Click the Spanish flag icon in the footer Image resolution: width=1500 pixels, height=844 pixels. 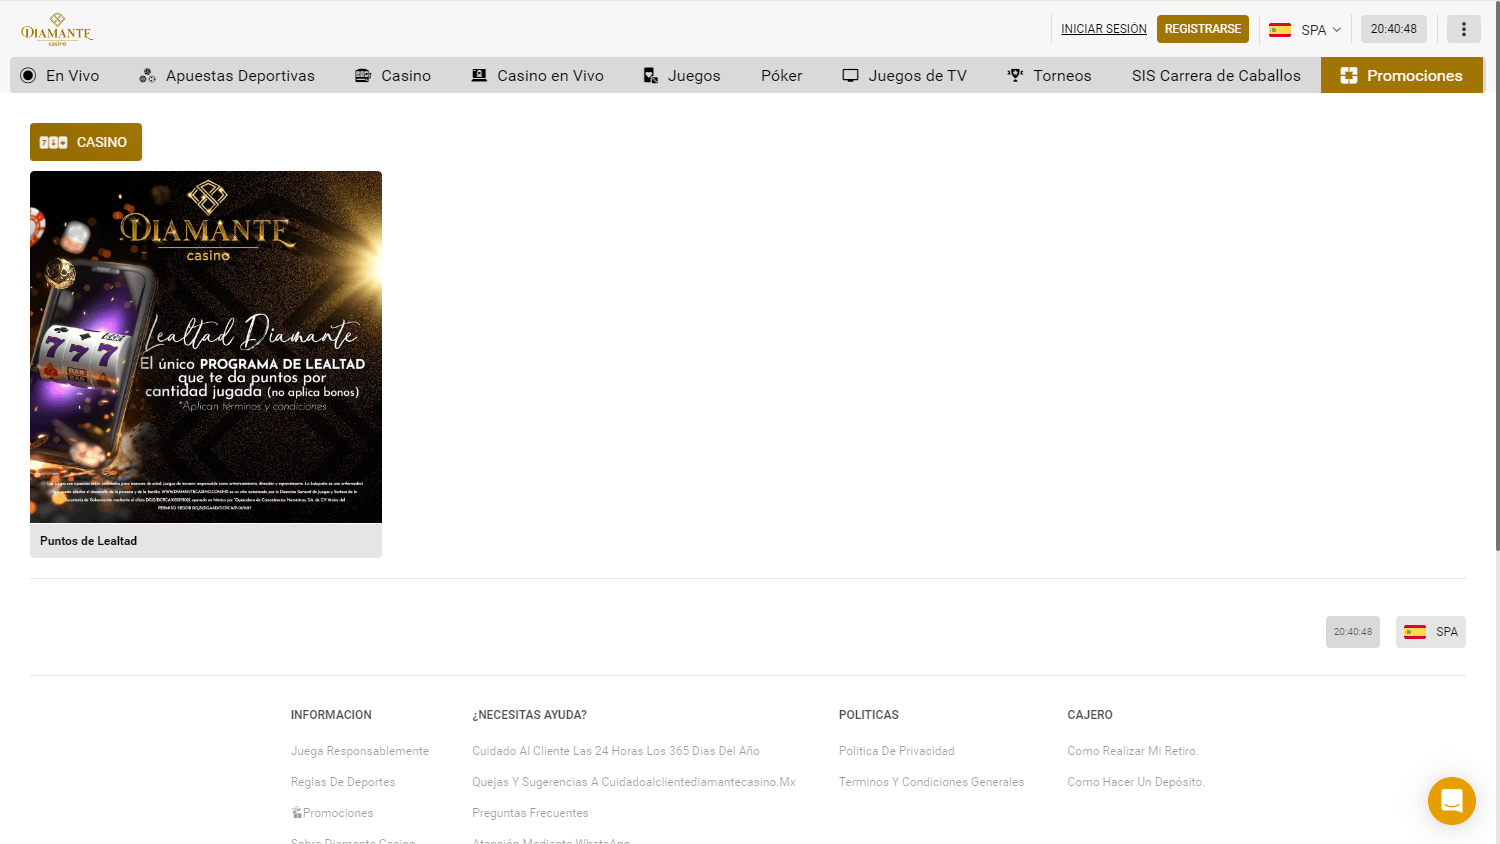1415,632
